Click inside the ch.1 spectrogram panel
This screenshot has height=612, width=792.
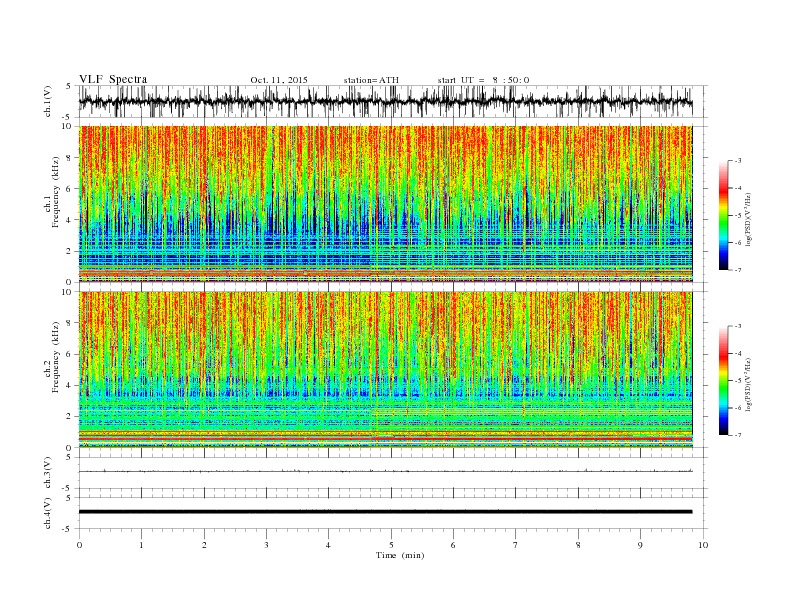pyautogui.click(x=385, y=204)
